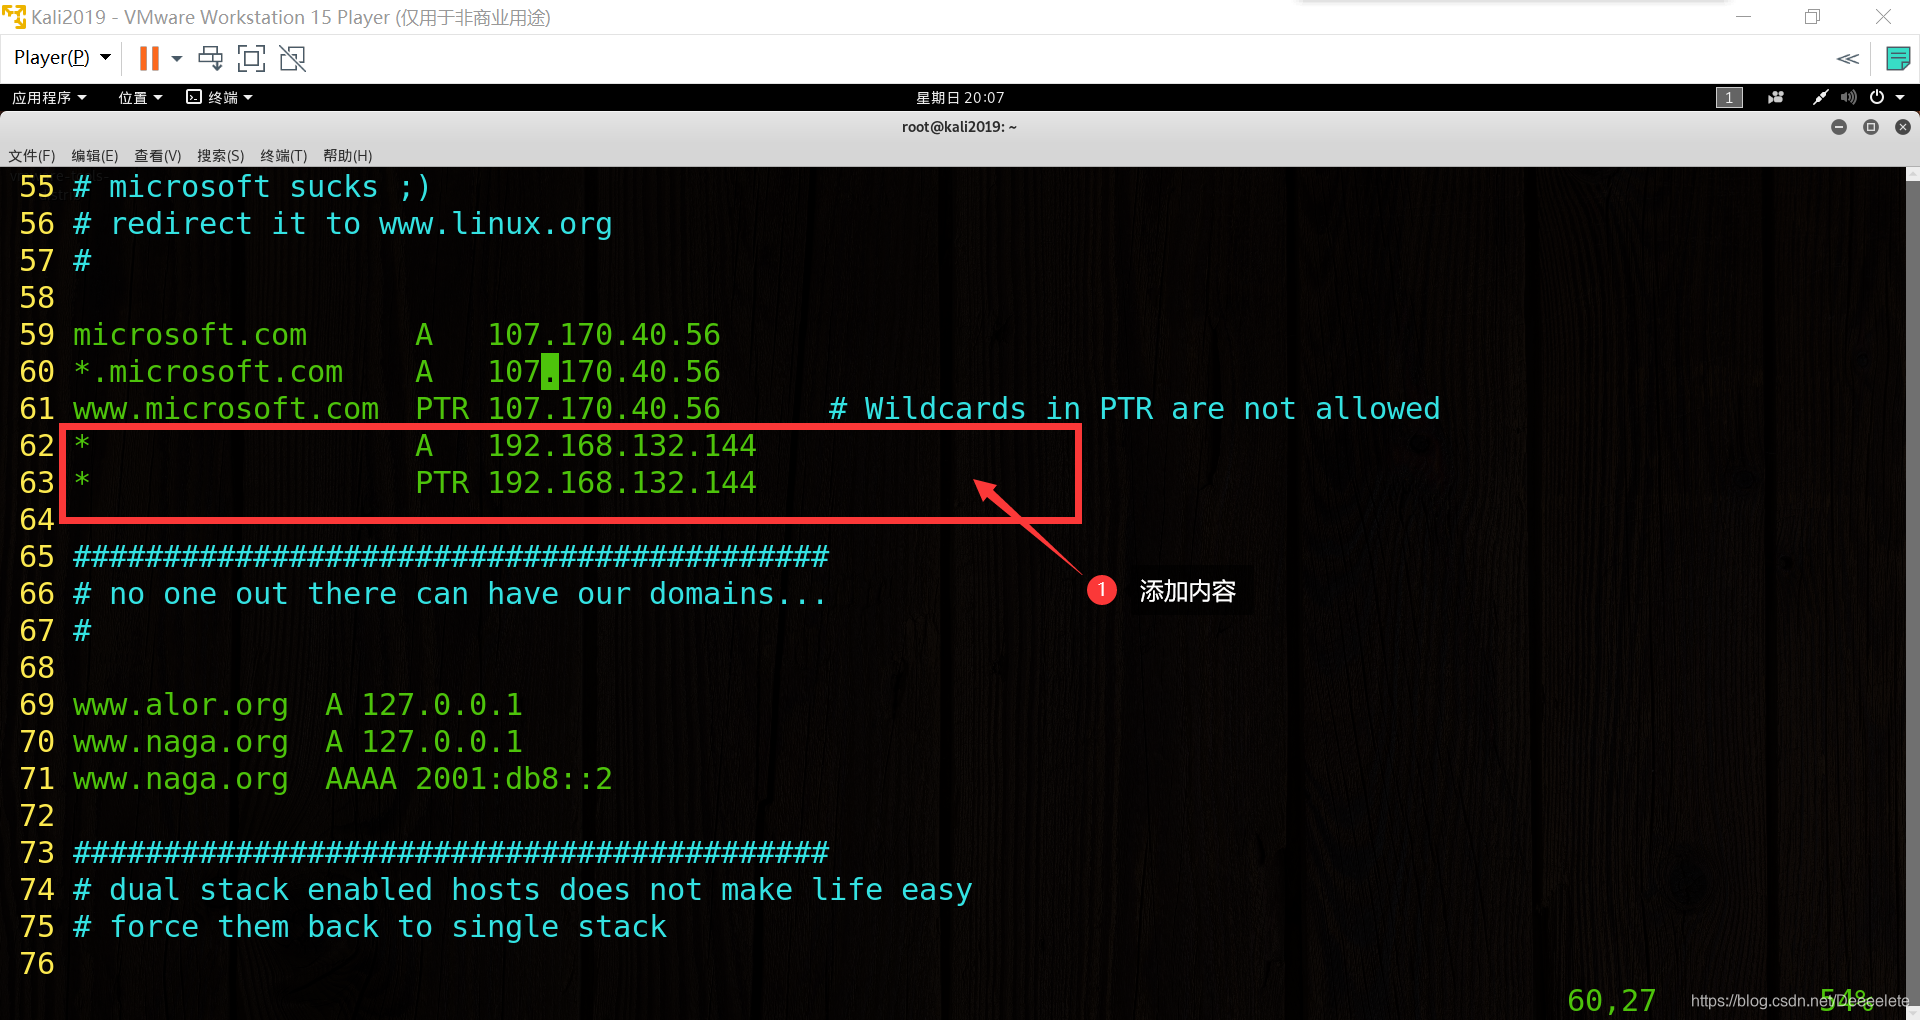The image size is (1920, 1020).
Task: Open the 编辑(E) menu
Action: [x=95, y=155]
